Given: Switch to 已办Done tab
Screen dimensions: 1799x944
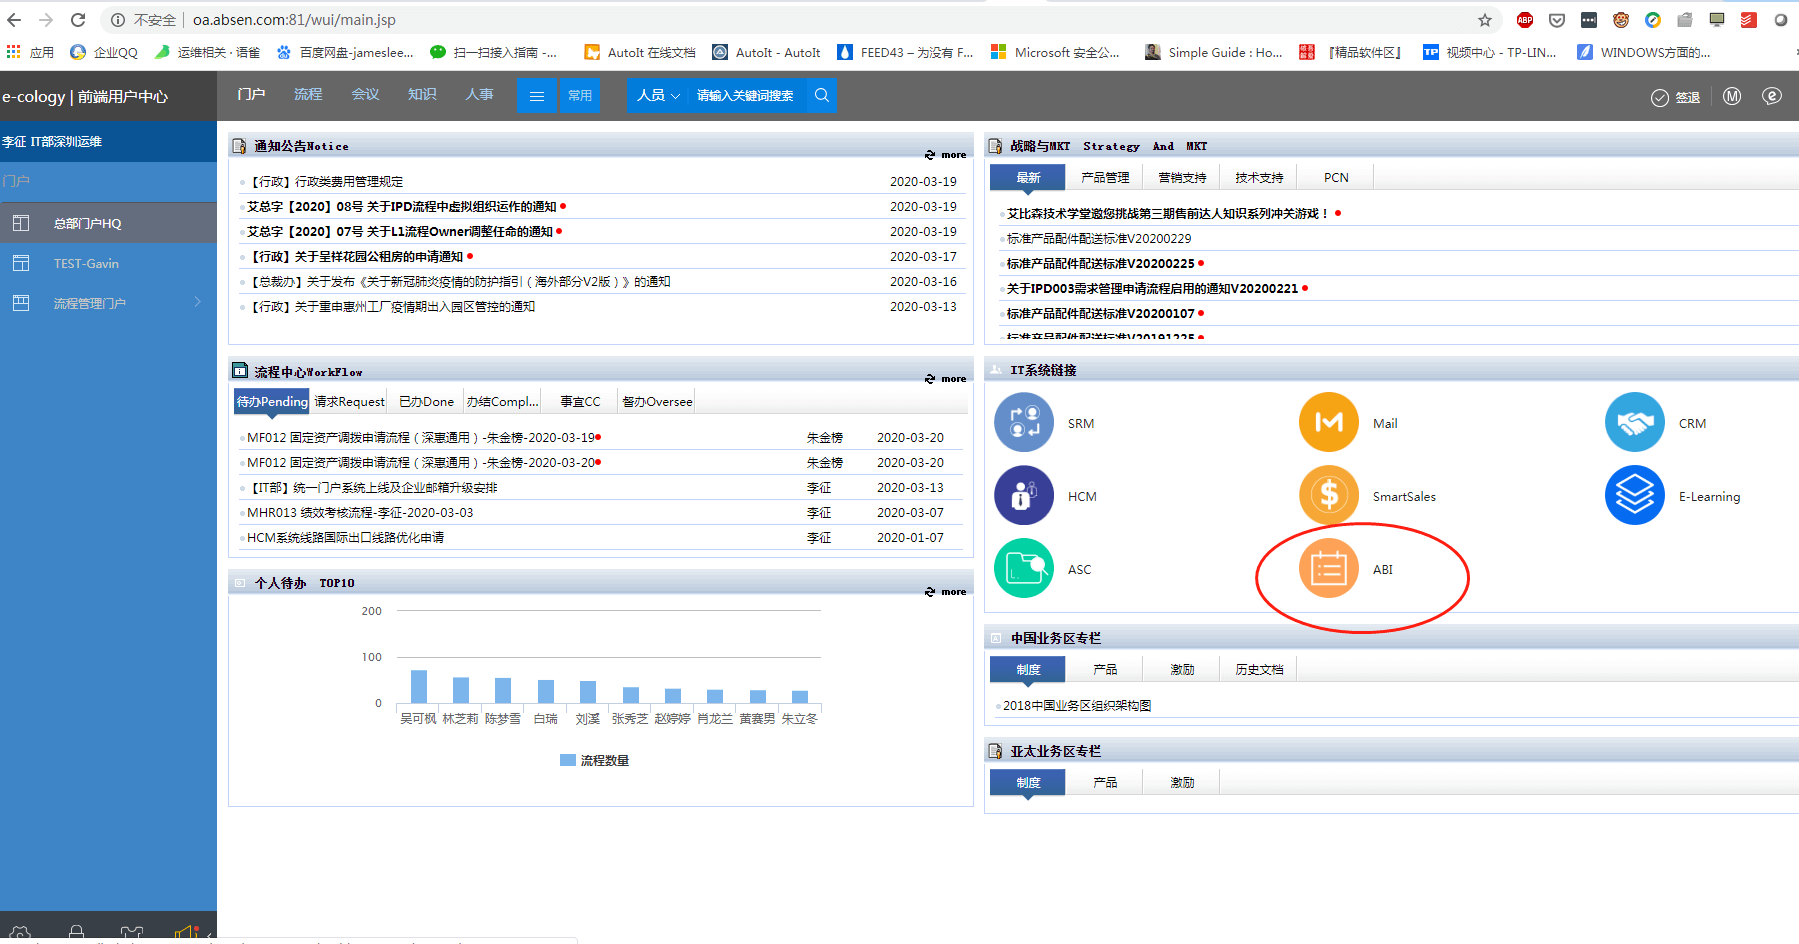Looking at the screenshot, I should (426, 401).
